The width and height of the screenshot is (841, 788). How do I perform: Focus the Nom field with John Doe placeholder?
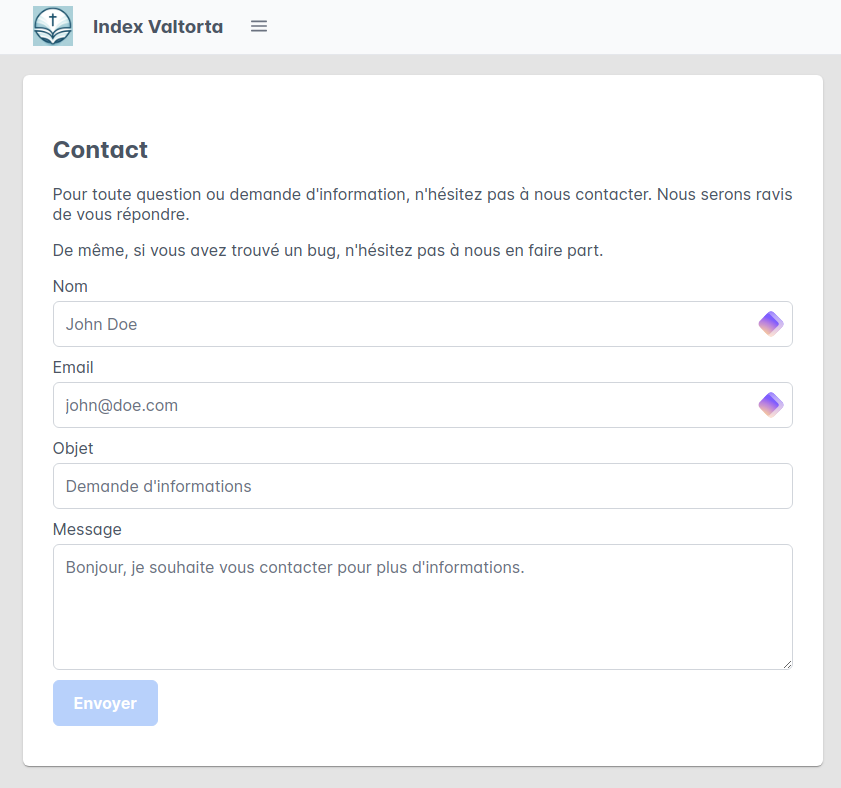point(400,324)
